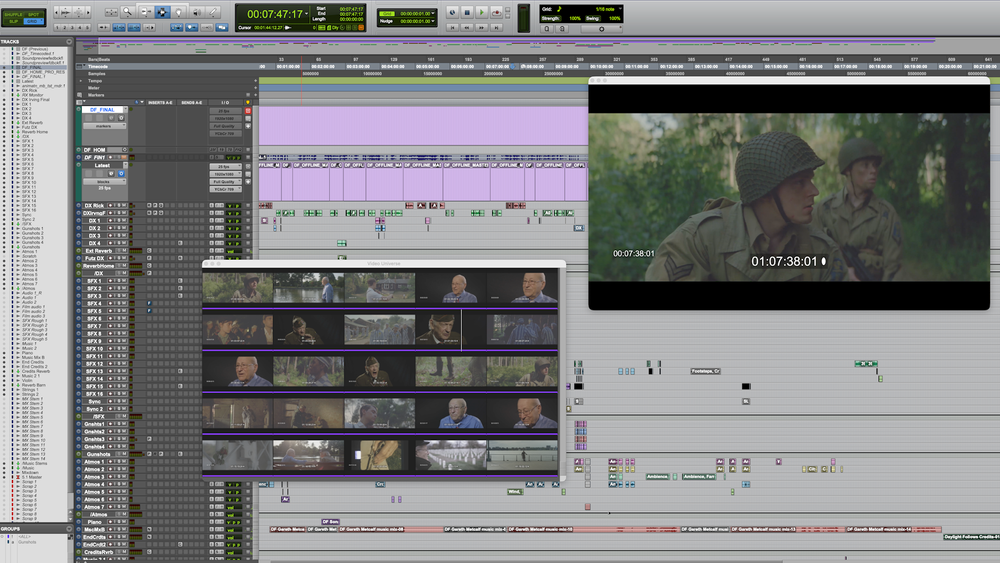Select the Grabber hand tool
This screenshot has width=1000, height=563.
[179, 11]
